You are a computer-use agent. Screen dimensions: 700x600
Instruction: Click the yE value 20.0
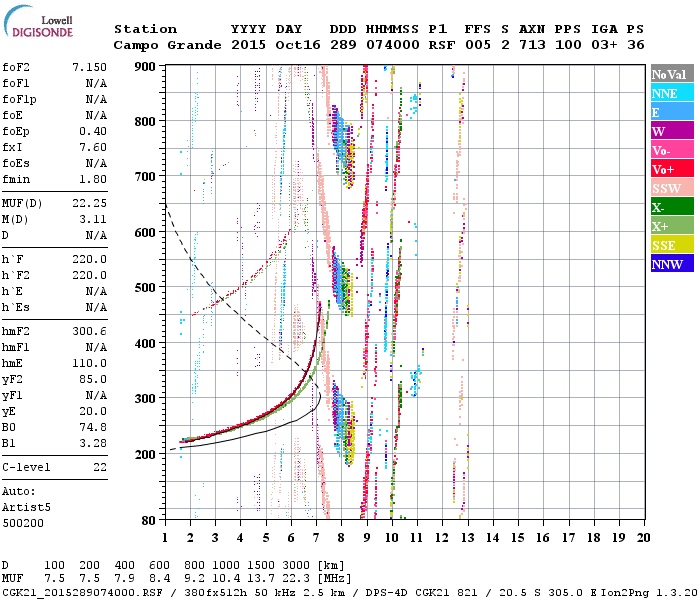click(x=93, y=412)
